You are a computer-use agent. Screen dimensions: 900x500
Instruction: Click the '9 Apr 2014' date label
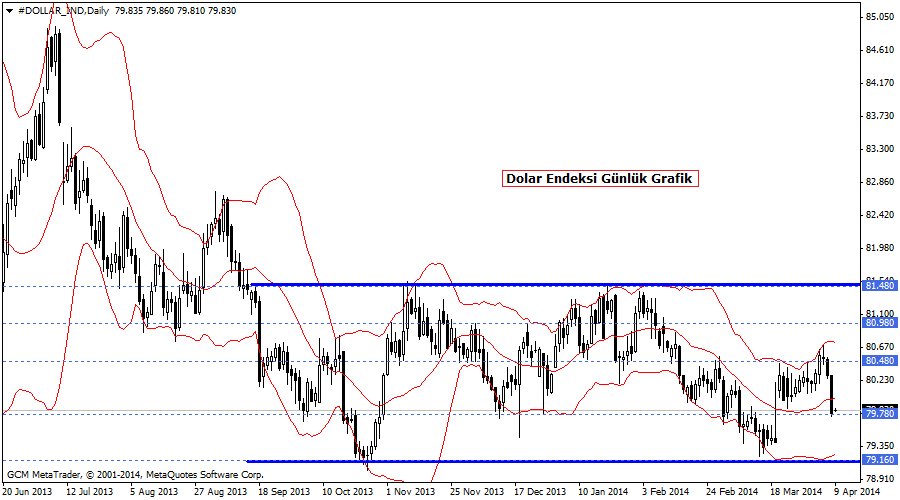[858, 491]
